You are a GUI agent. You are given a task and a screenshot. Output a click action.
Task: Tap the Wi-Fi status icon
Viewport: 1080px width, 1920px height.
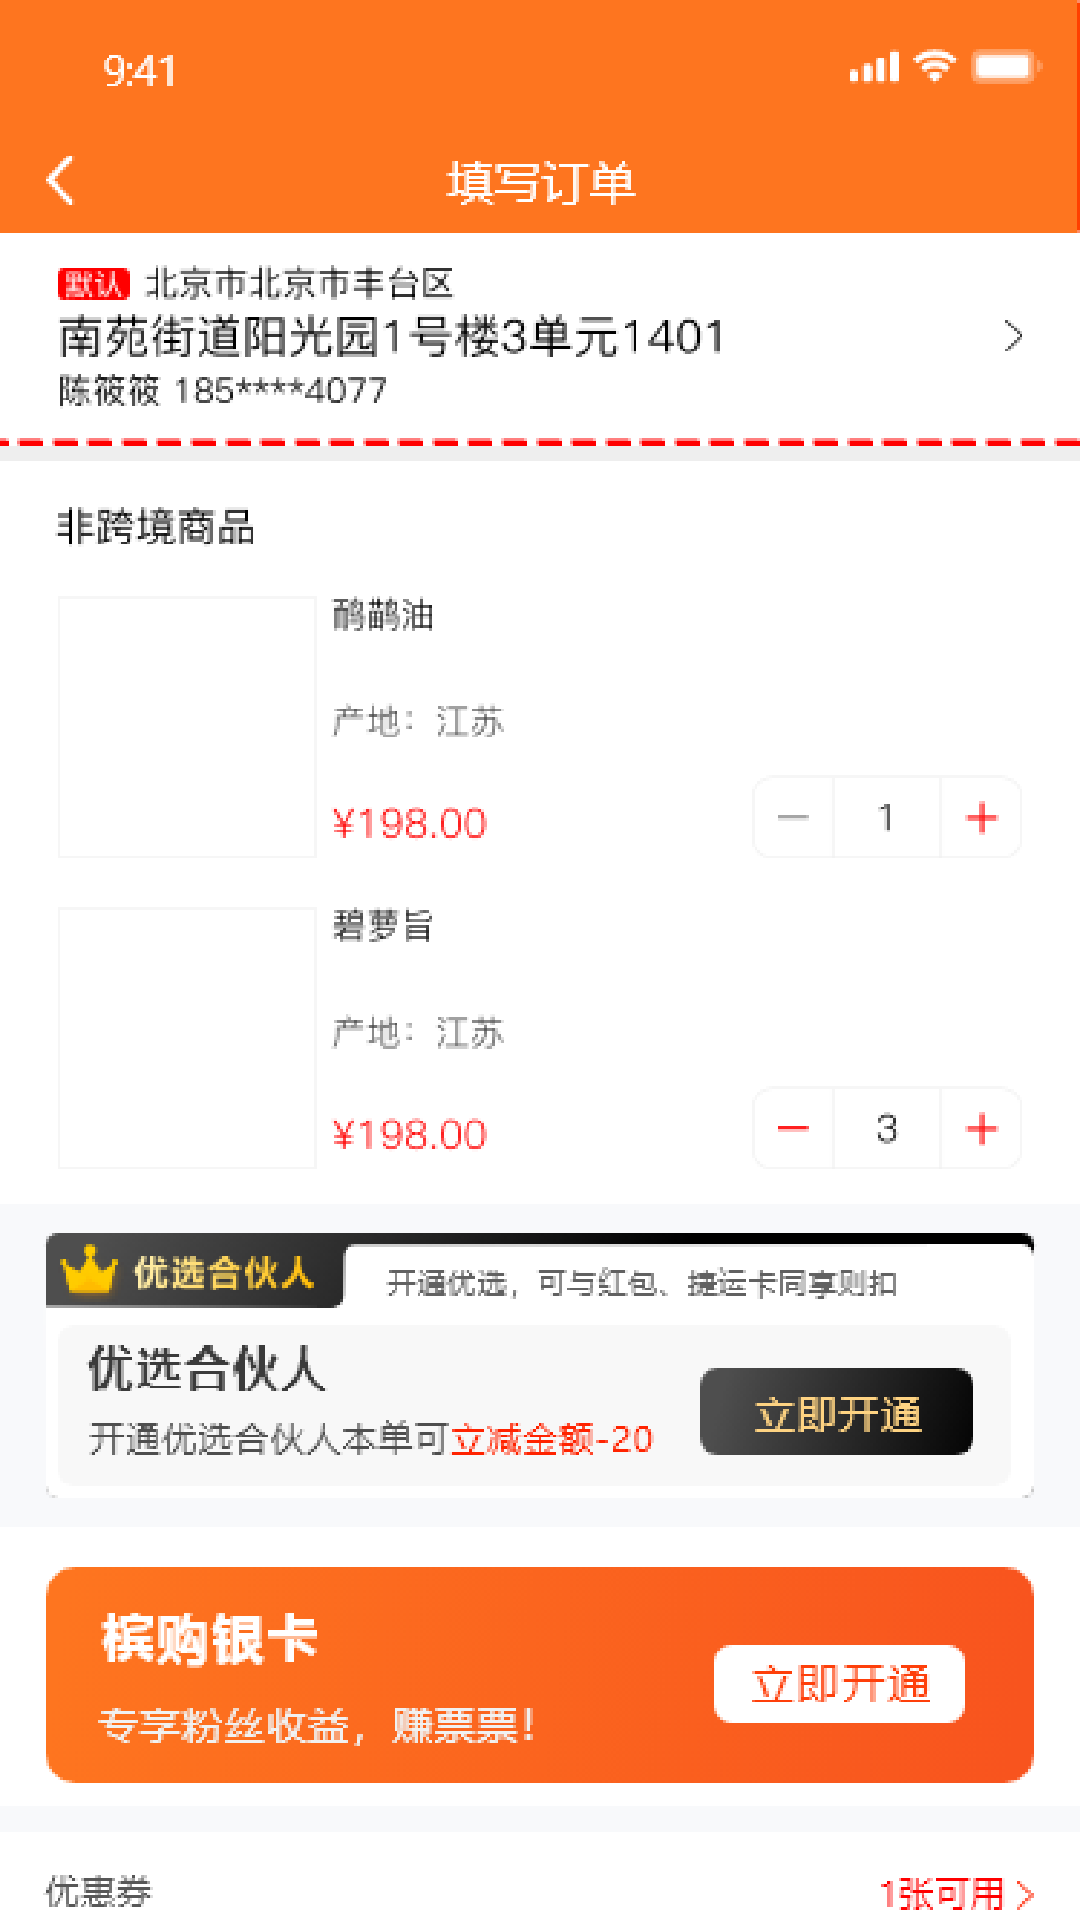pyautogui.click(x=935, y=67)
